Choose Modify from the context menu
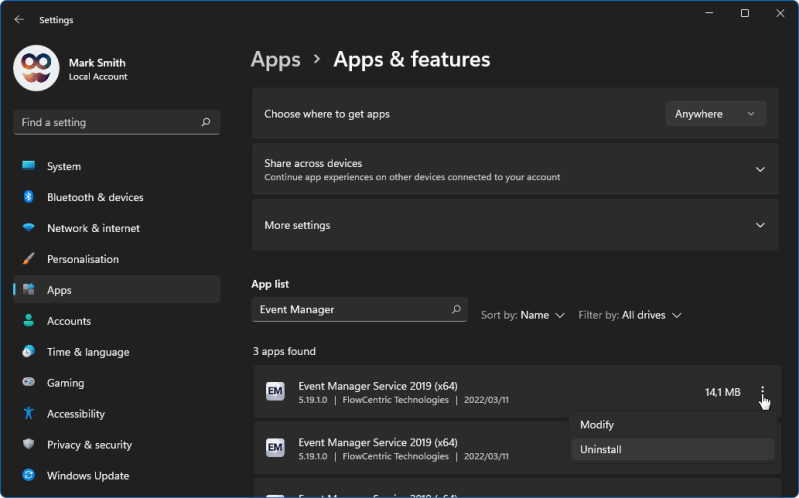The width and height of the screenshot is (799, 498). [x=673, y=425]
